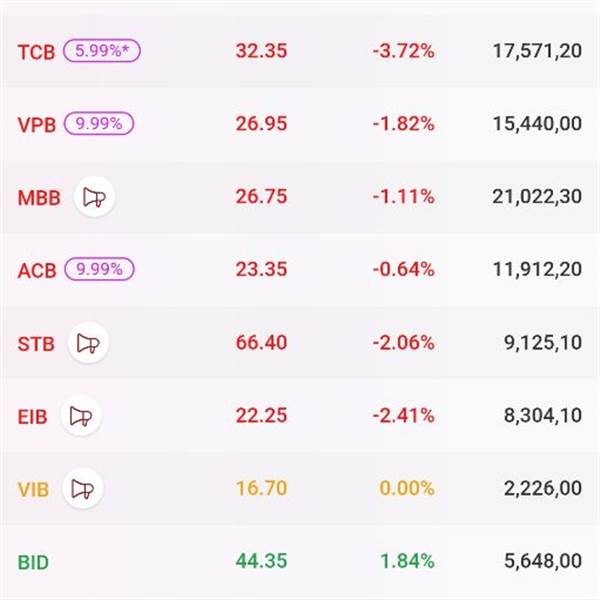Click the ACB ticker name
The width and height of the screenshot is (600, 600).
point(36,271)
